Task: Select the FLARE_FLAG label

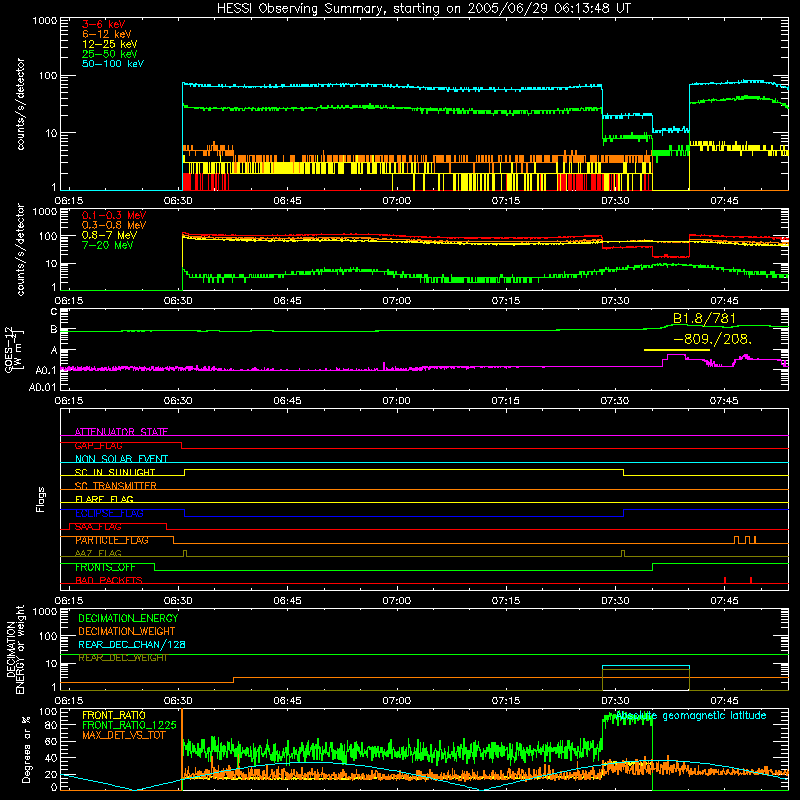Action: point(104,499)
